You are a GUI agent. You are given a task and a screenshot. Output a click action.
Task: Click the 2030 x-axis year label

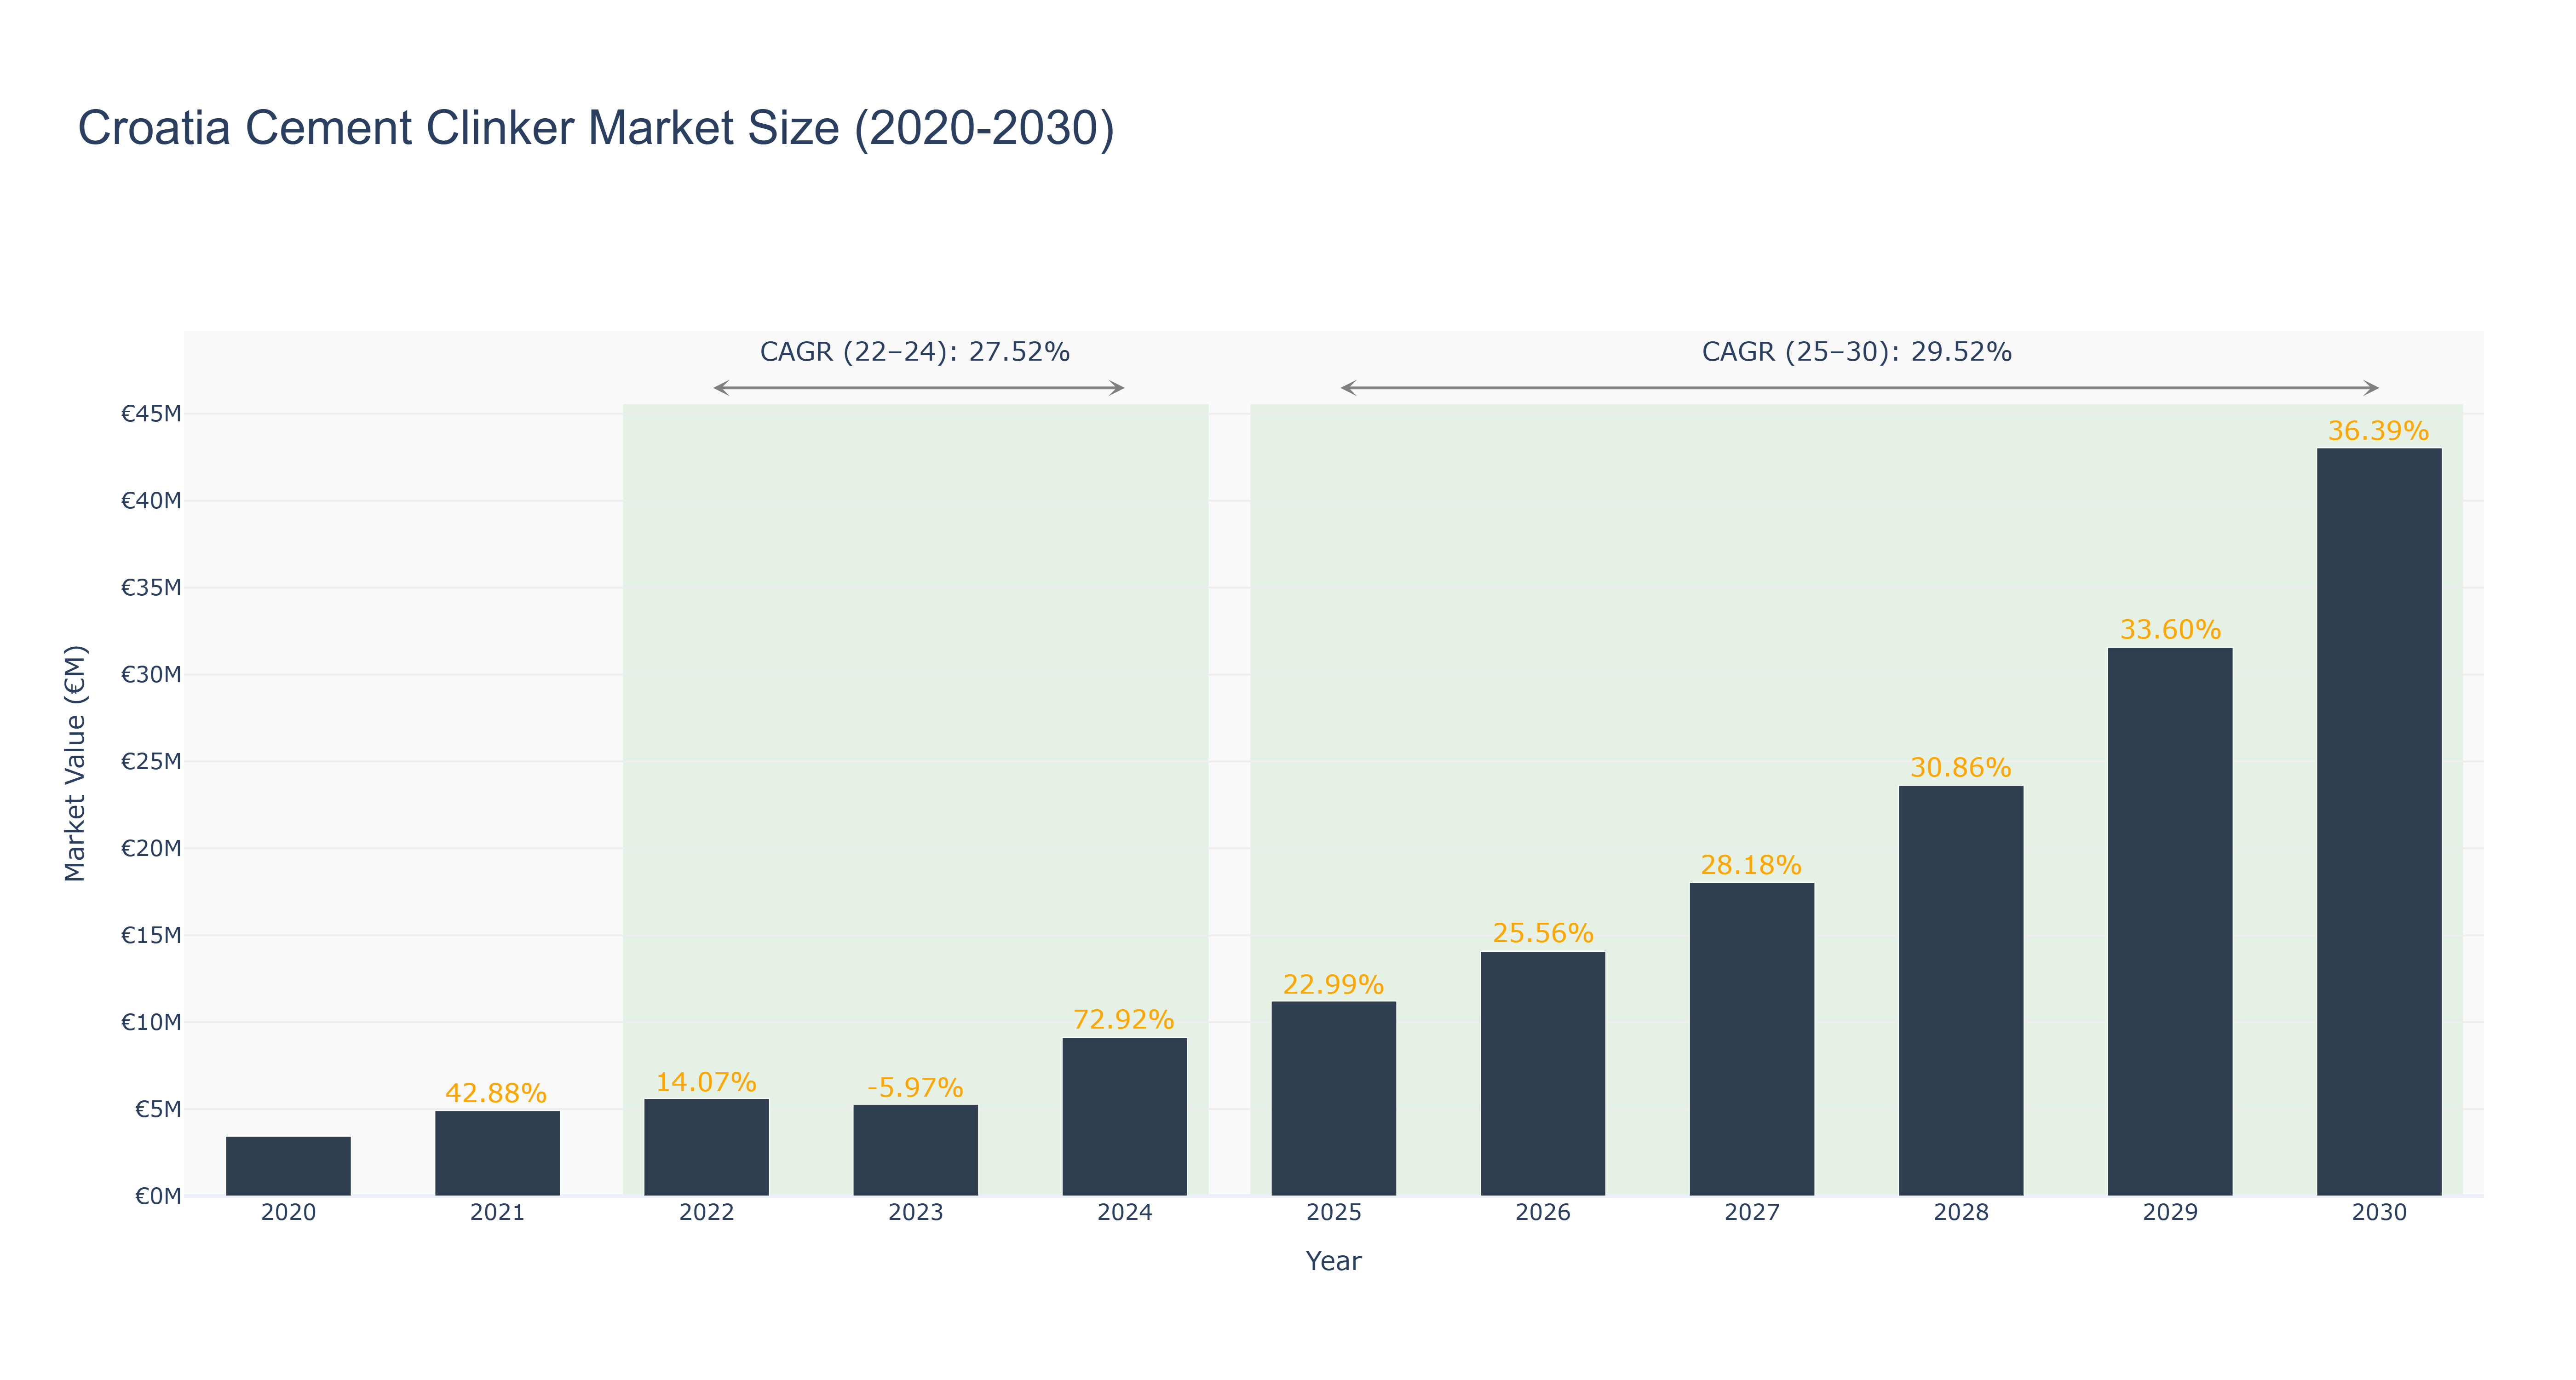2379,1213
